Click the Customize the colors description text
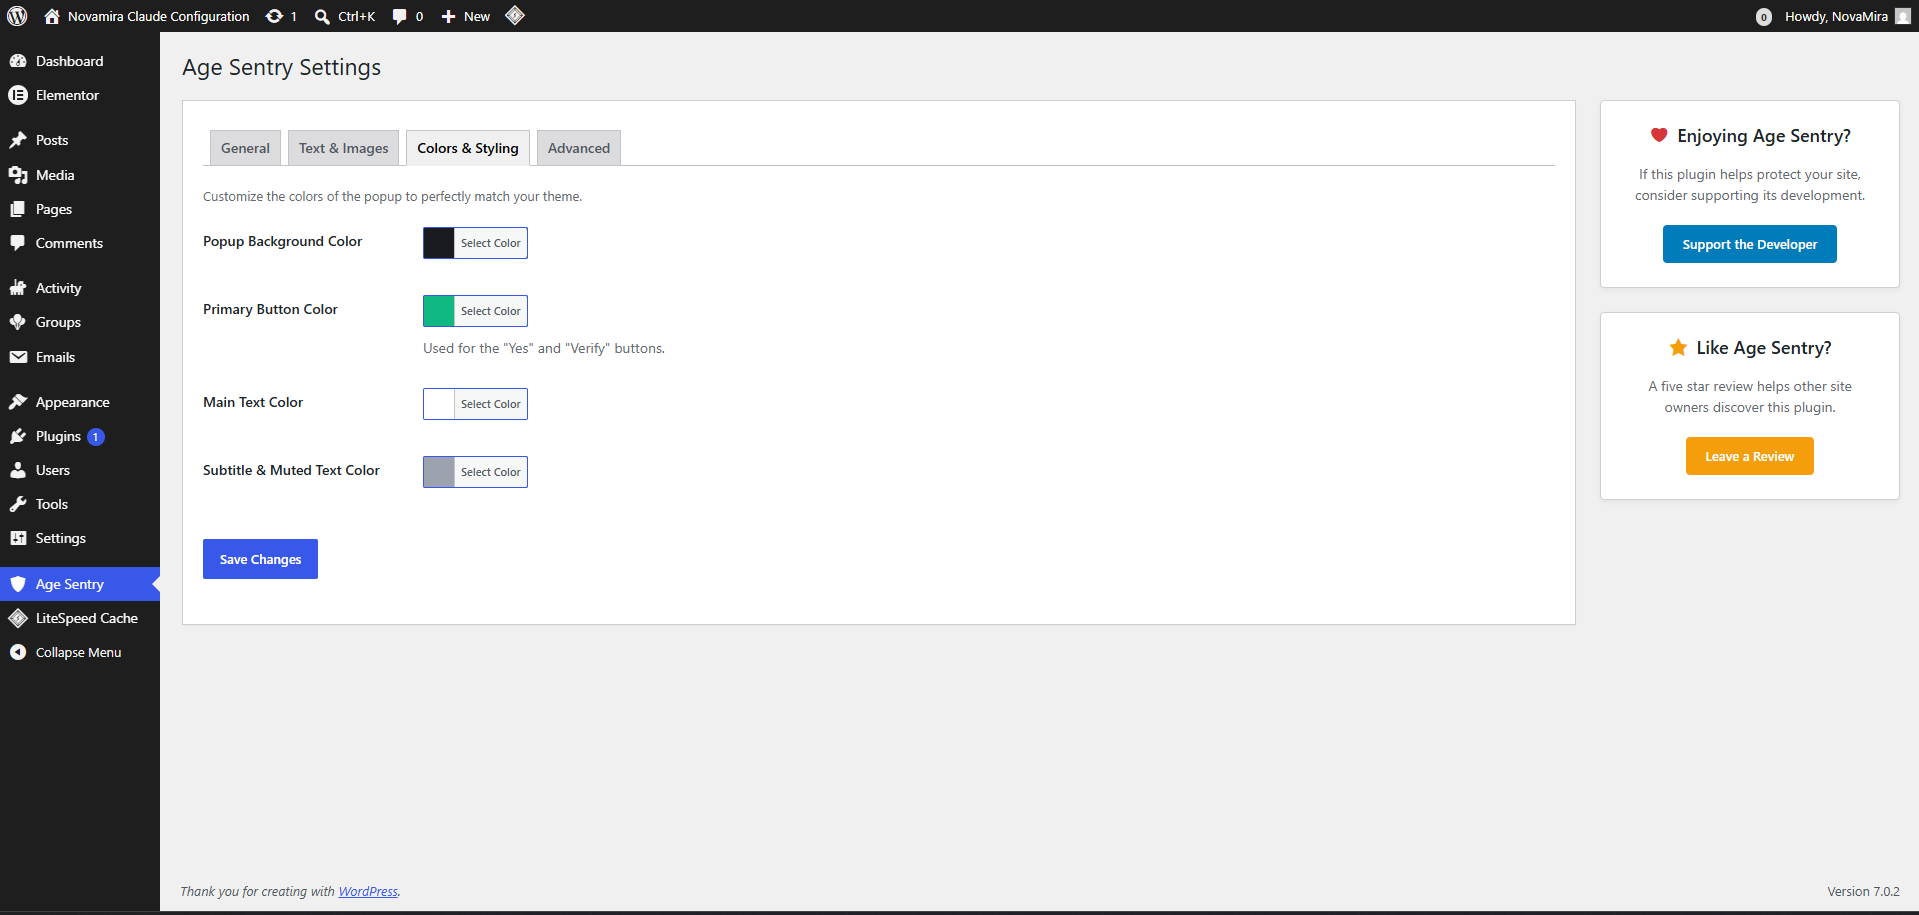This screenshot has height=915, width=1919. point(392,196)
